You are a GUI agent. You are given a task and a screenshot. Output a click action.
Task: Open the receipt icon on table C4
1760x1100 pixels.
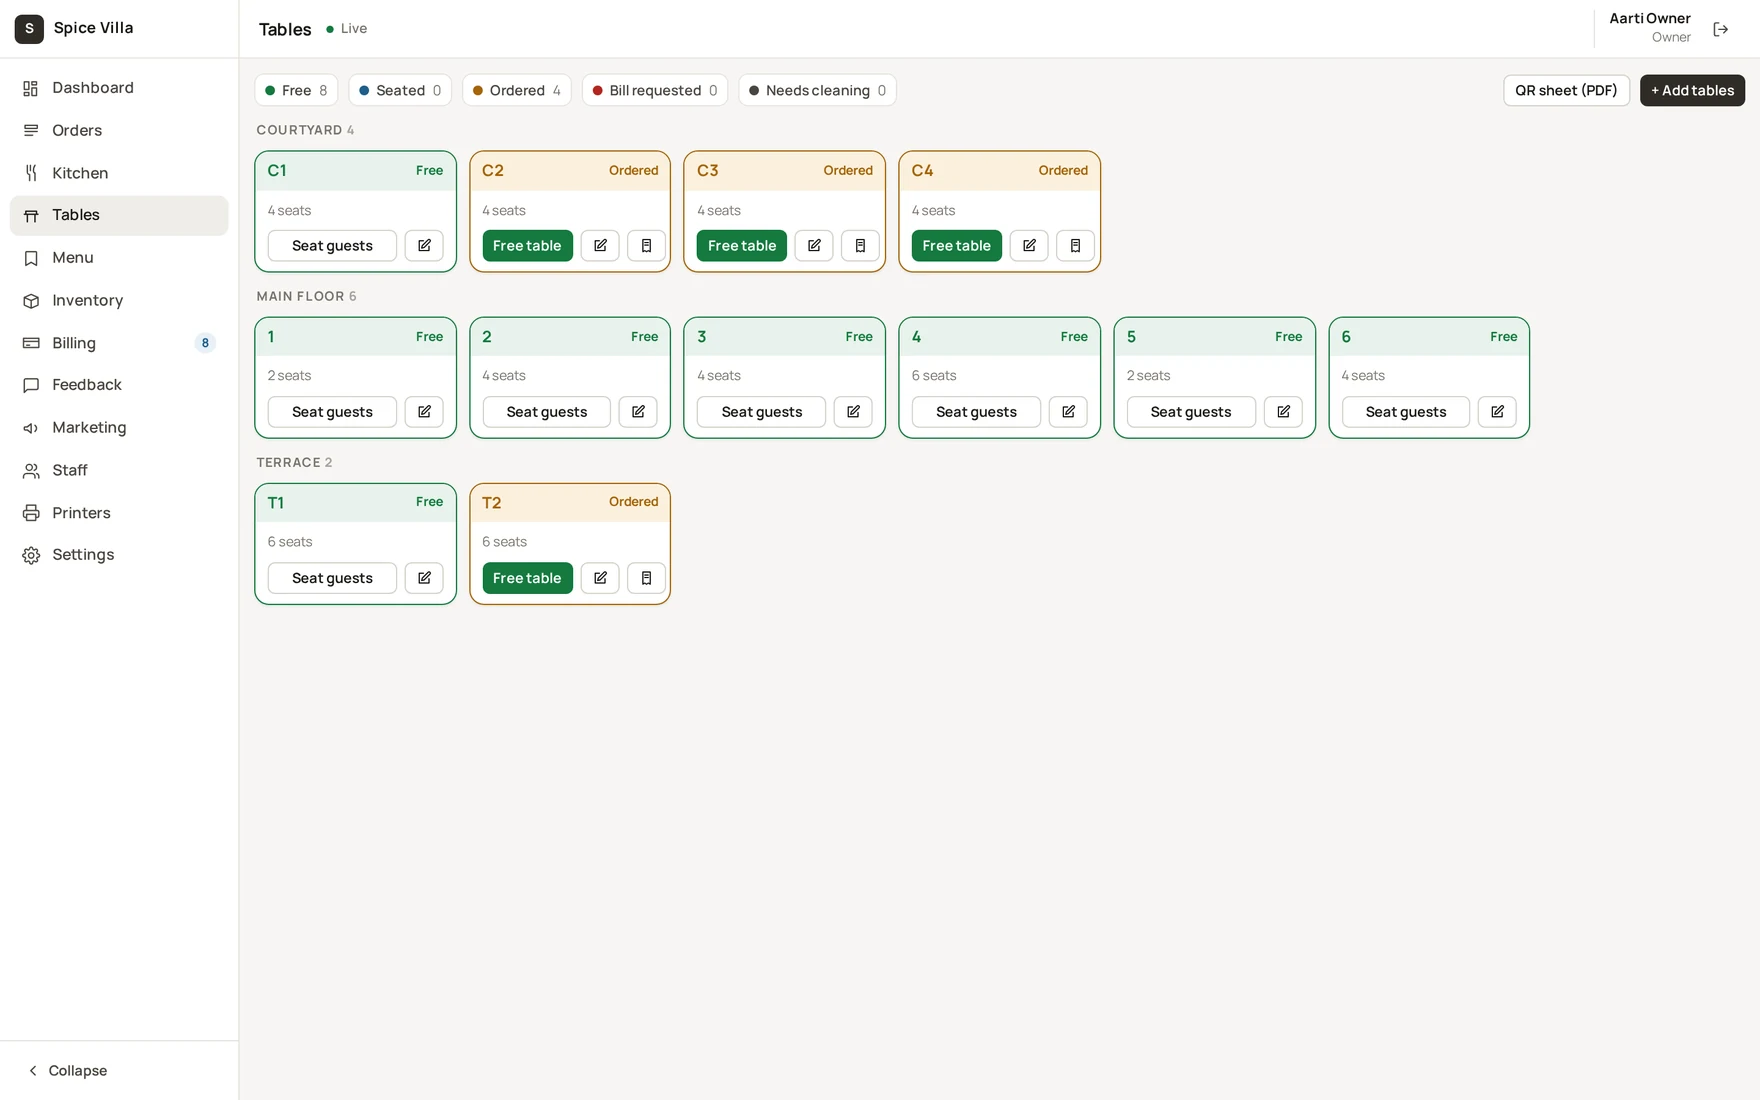click(1075, 246)
